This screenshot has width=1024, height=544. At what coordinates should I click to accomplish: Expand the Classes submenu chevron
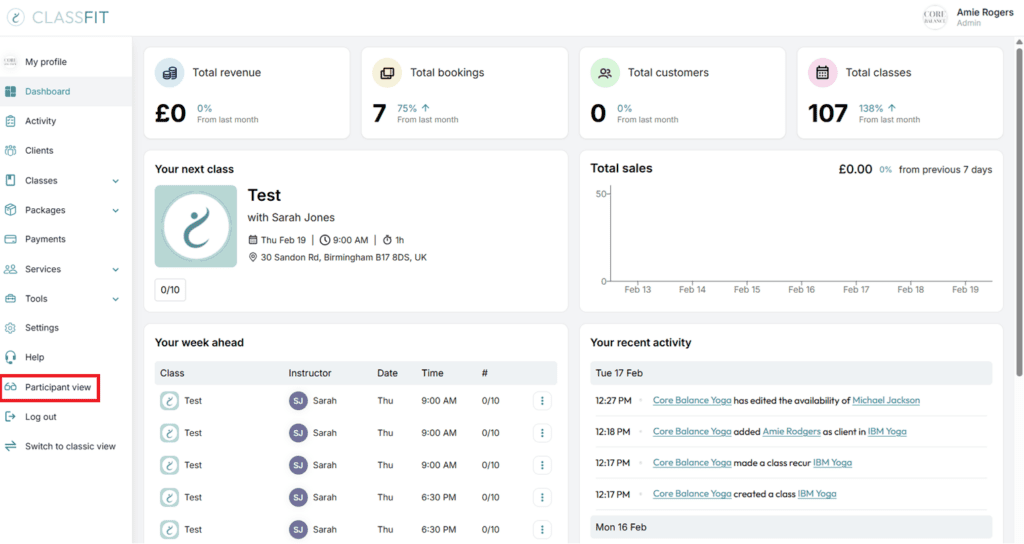(116, 181)
